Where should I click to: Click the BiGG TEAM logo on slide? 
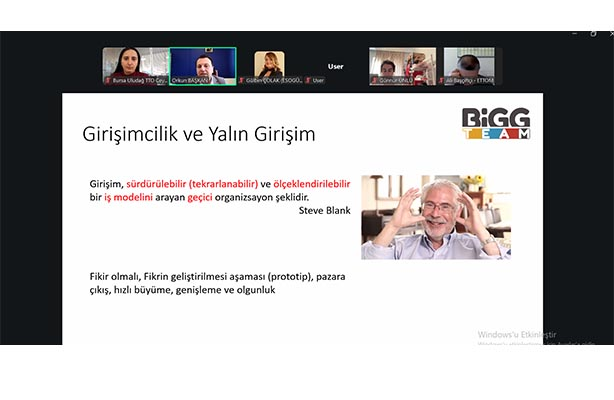(496, 123)
